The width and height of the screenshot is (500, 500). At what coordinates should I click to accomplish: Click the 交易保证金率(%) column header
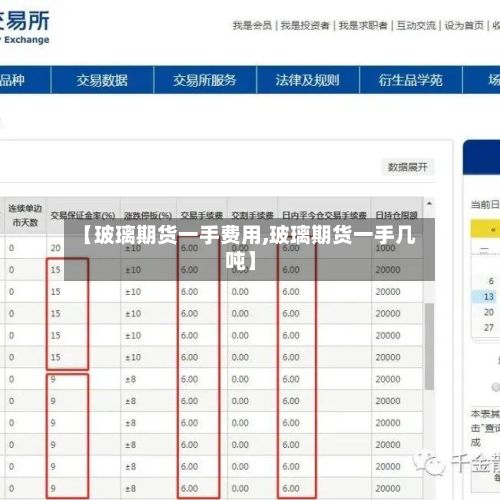coord(83,215)
